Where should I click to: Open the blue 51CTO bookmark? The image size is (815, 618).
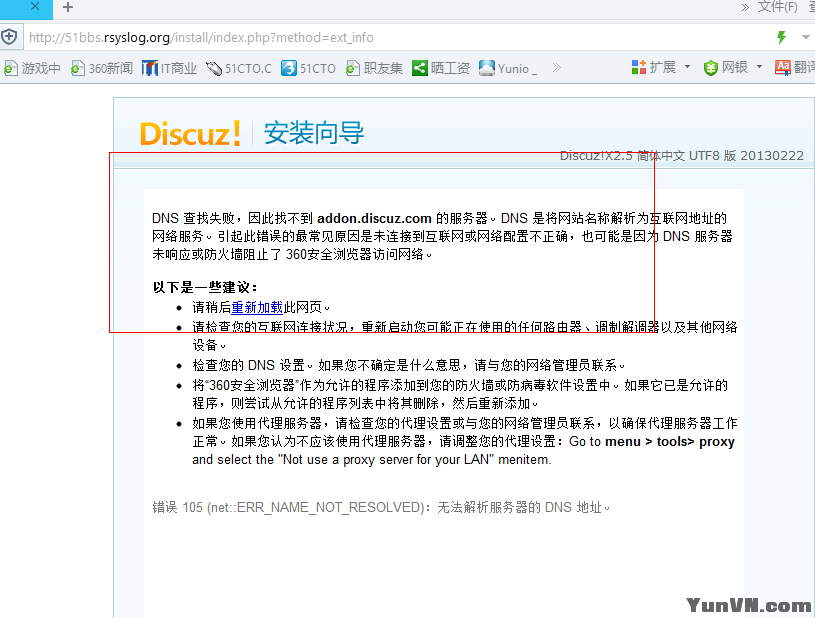point(308,68)
